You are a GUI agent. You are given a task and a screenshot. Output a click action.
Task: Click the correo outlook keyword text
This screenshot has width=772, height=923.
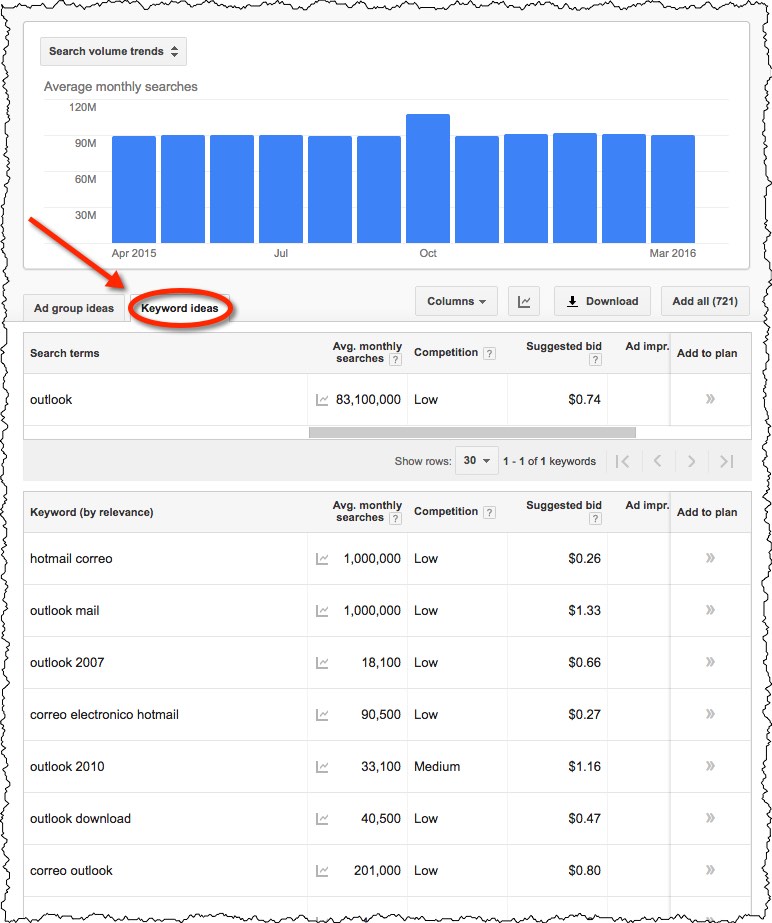[x=71, y=871]
